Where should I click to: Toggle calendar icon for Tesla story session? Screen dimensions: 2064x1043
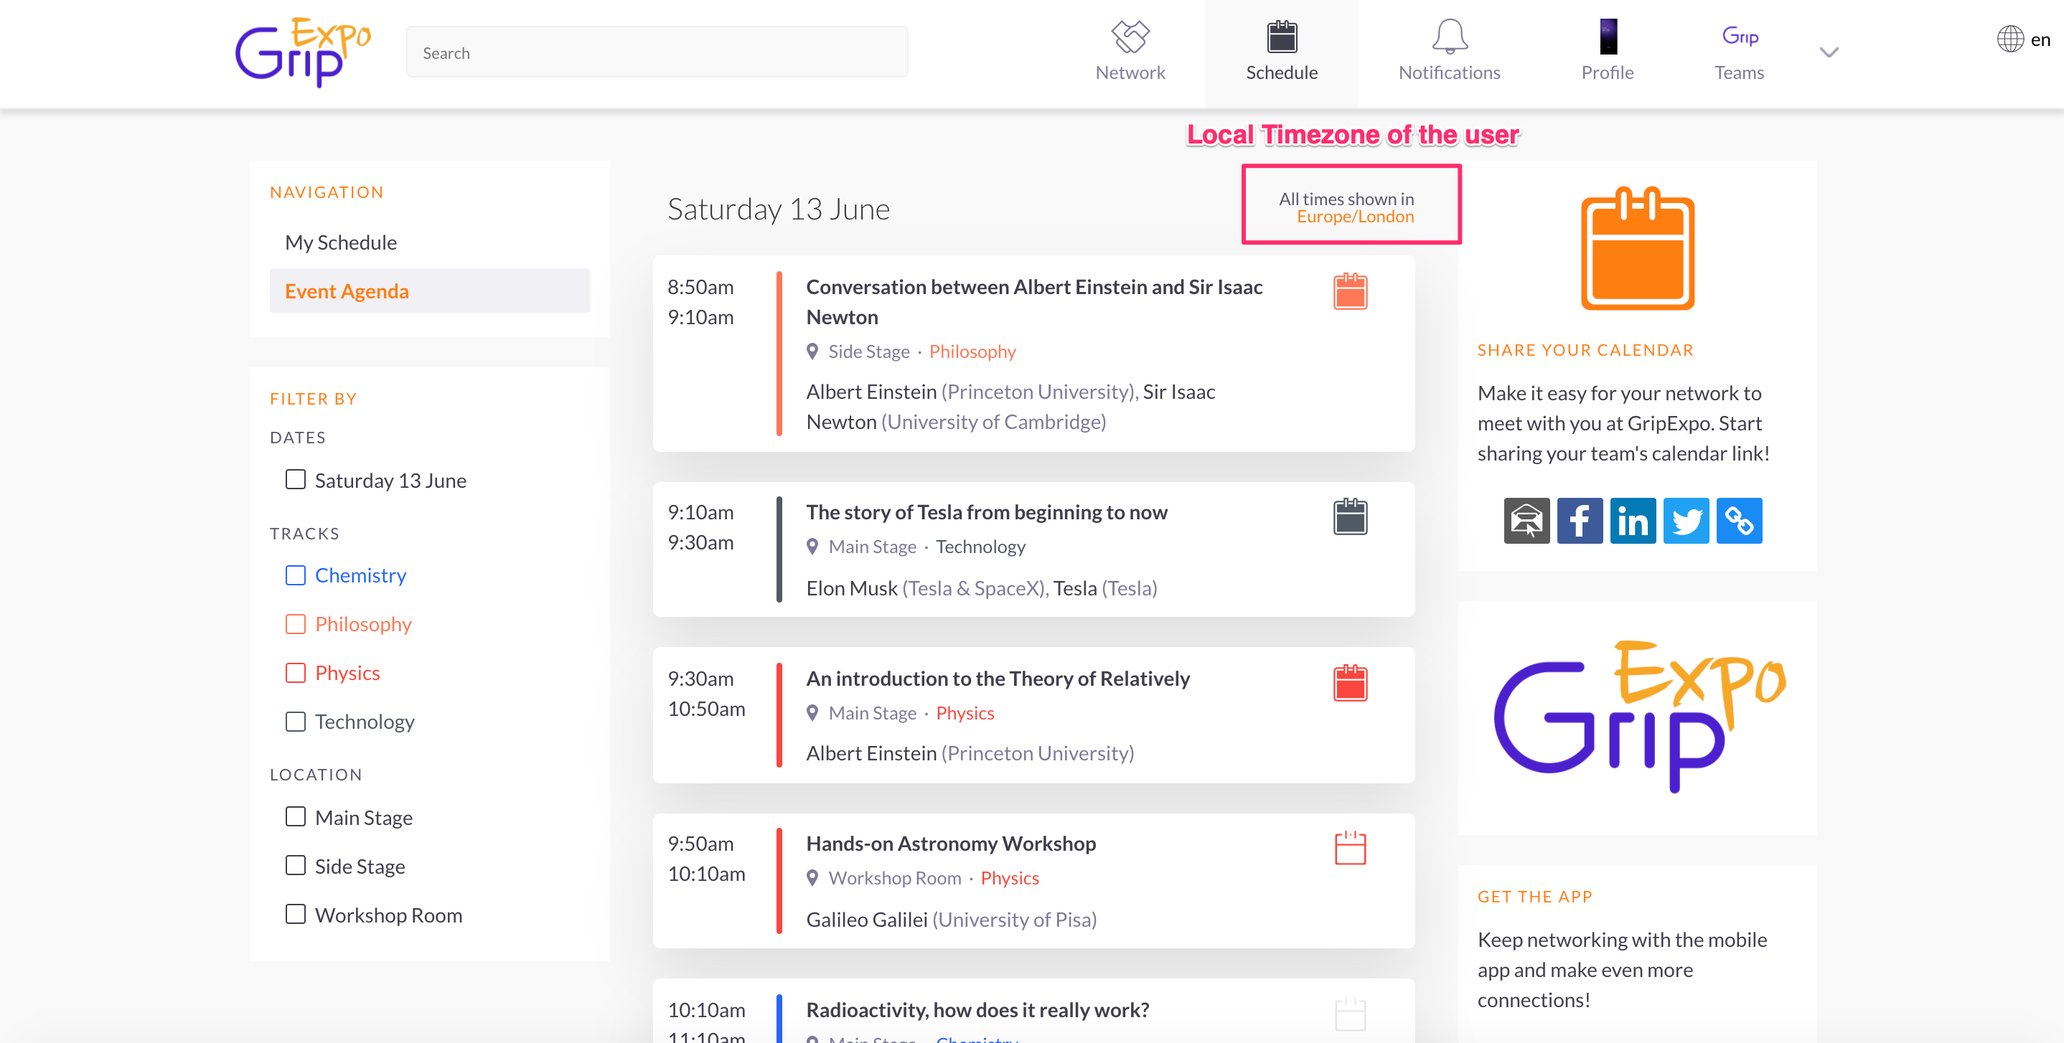point(1349,517)
